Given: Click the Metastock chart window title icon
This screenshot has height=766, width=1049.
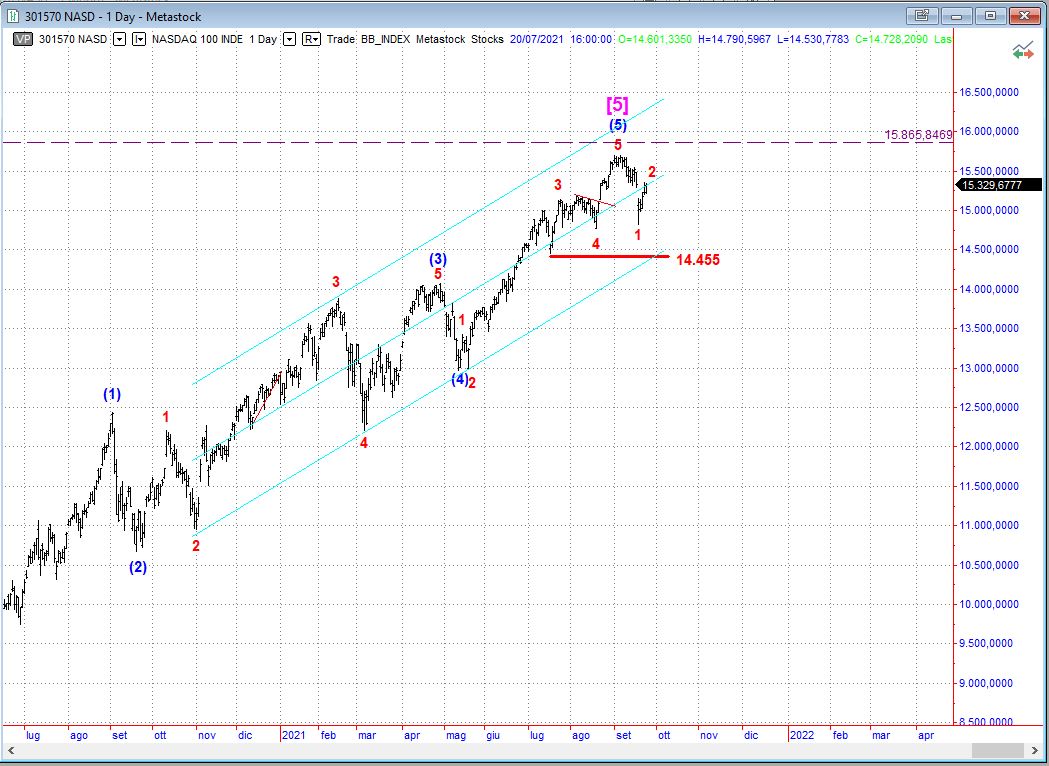Looking at the screenshot, I should (13, 16).
